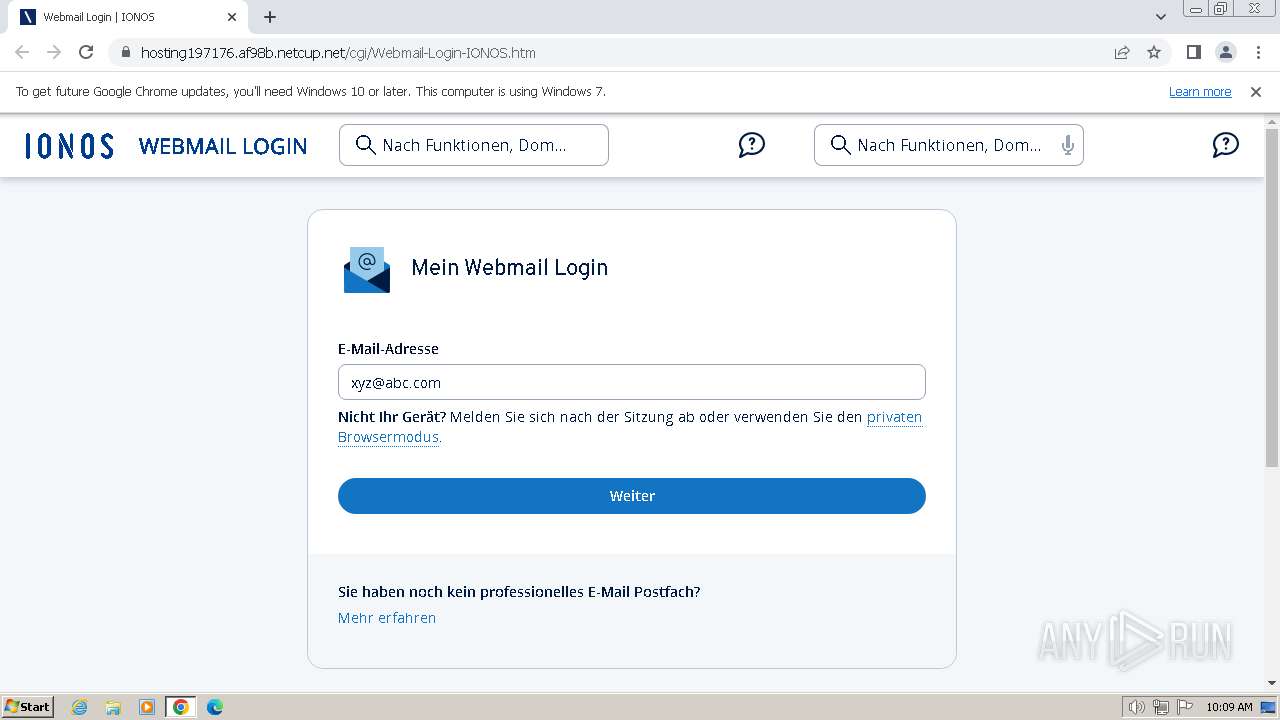Focus the E-Mail-Adresse input field

pos(632,383)
